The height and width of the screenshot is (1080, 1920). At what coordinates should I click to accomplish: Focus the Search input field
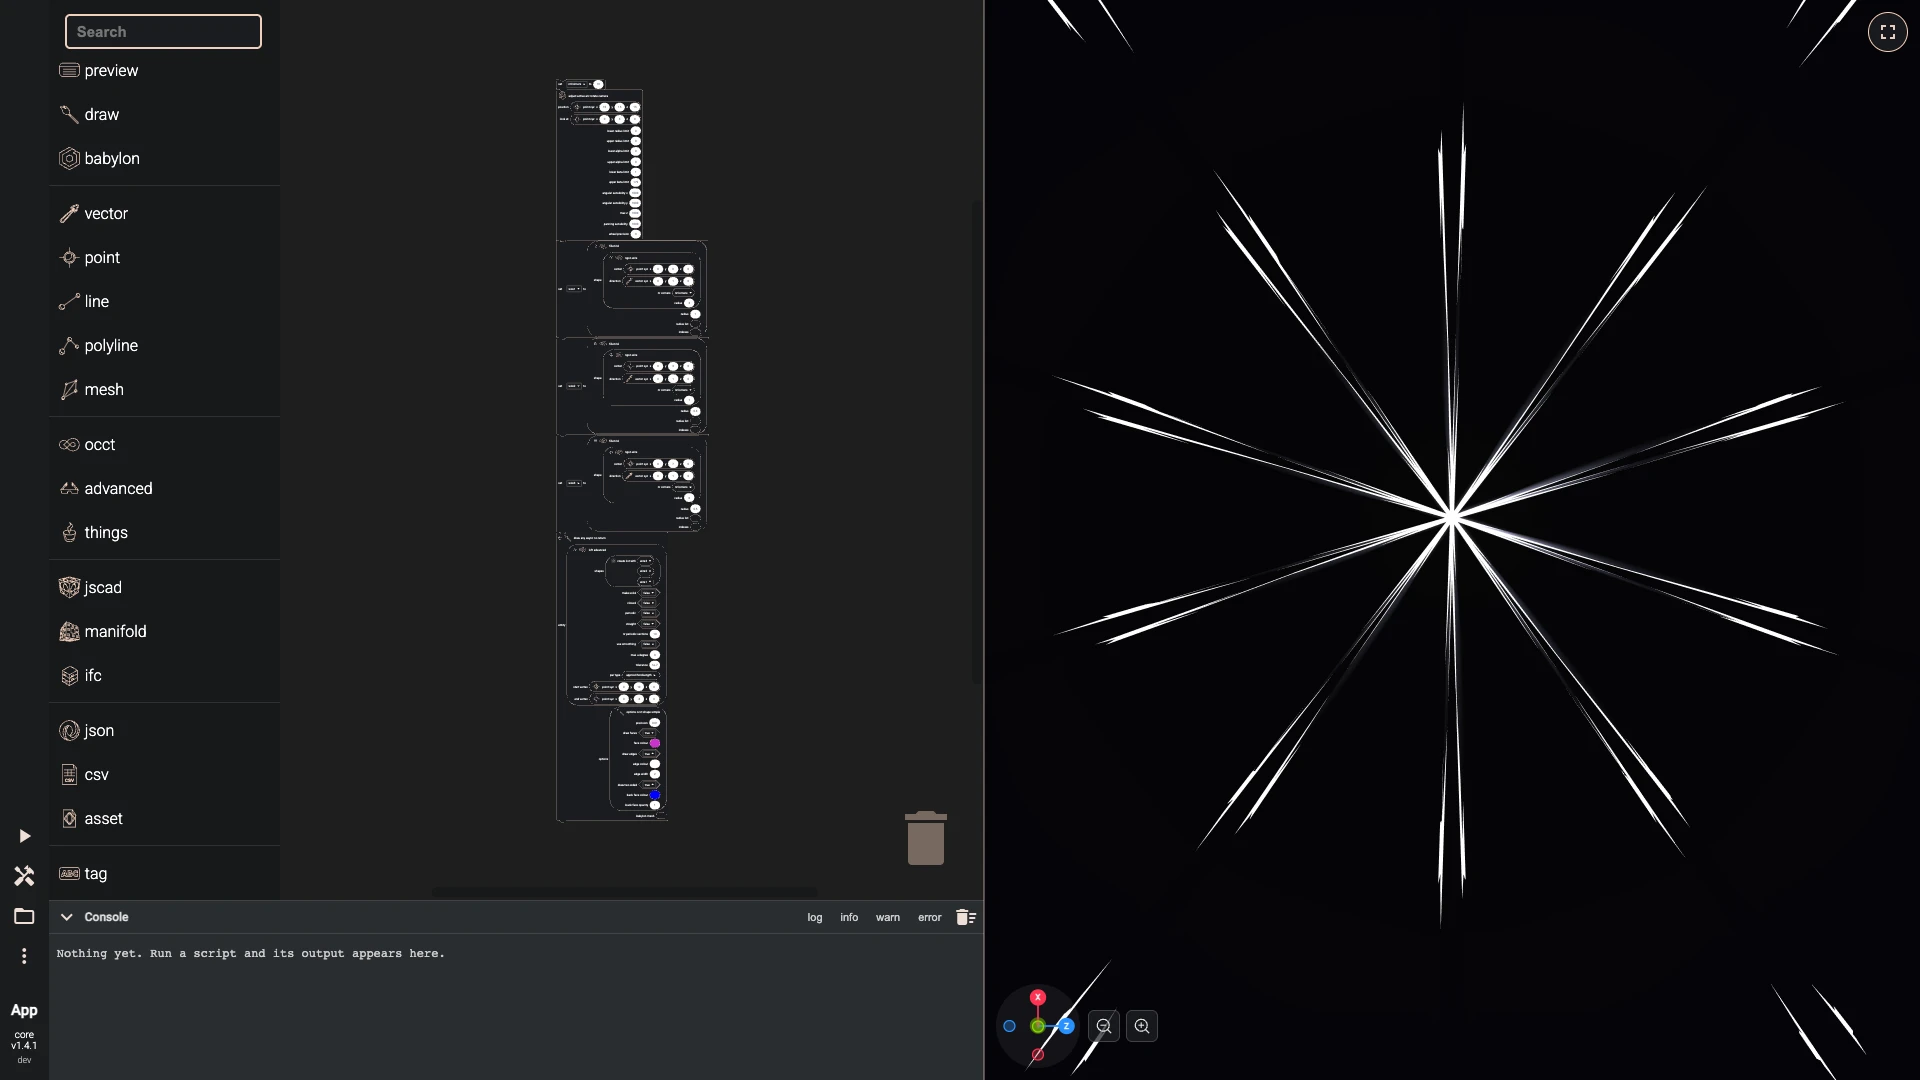(163, 31)
